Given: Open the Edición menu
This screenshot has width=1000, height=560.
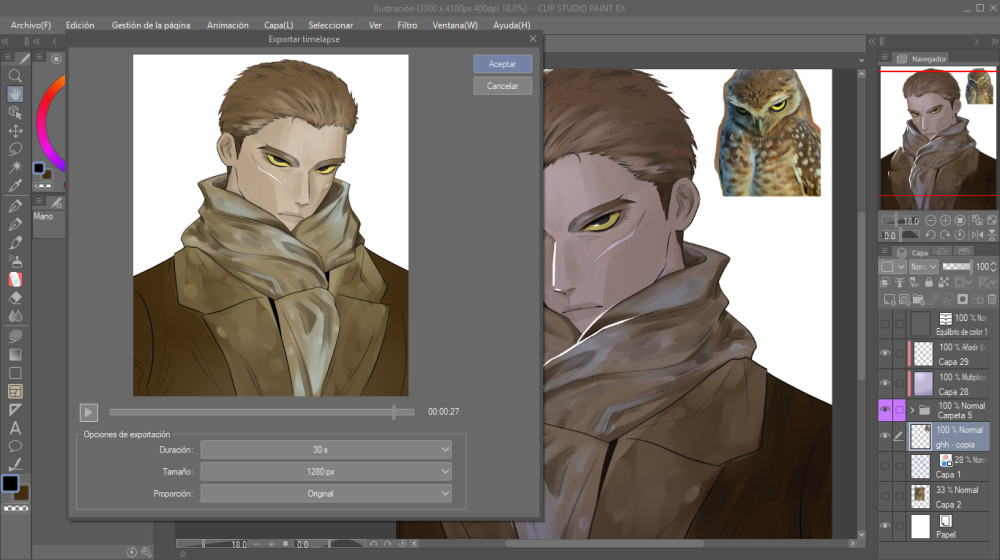Looking at the screenshot, I should pos(80,25).
